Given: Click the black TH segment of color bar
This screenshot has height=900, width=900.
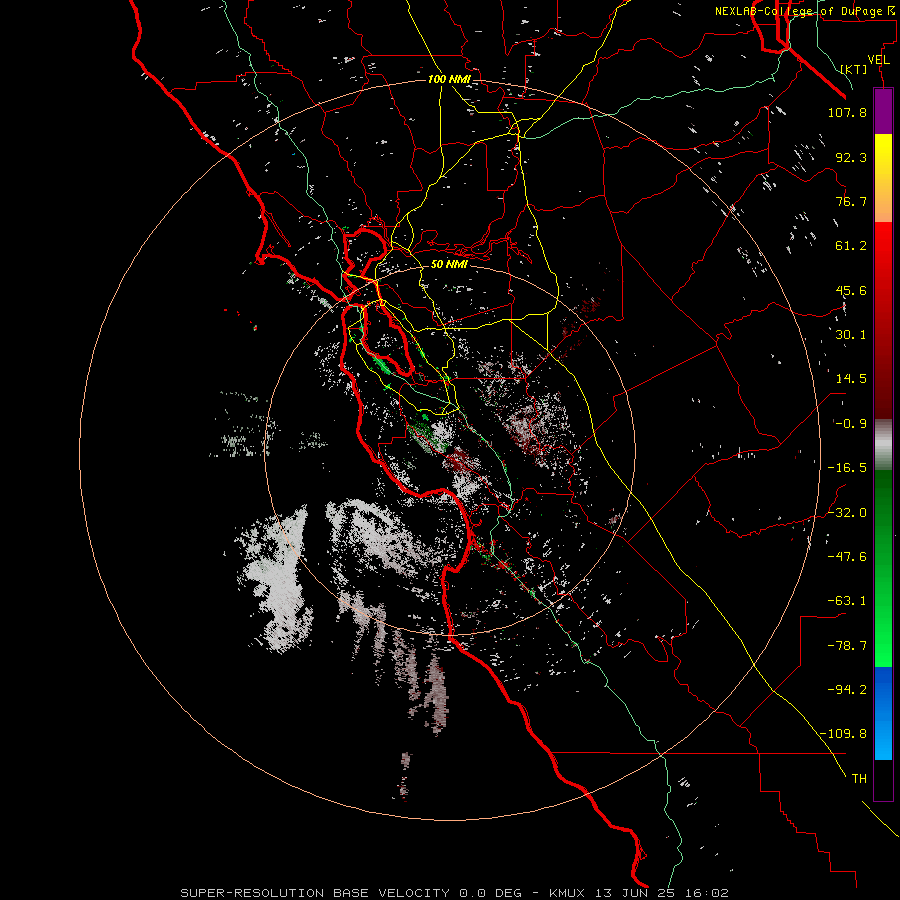Looking at the screenshot, I should pyautogui.click(x=883, y=780).
